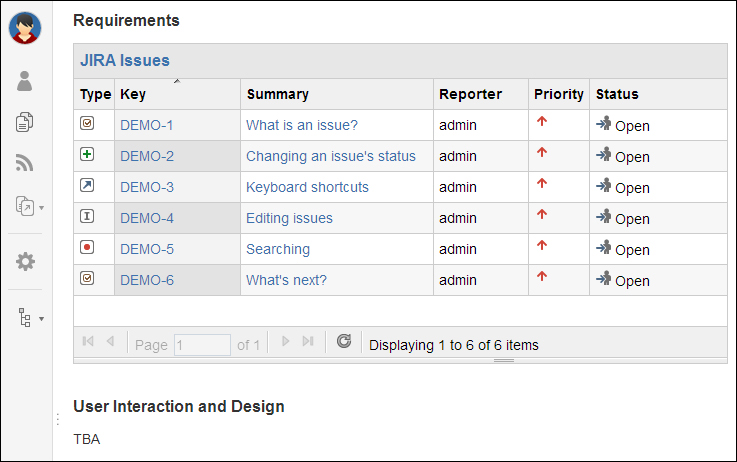This screenshot has height=462, width=737.
Task: Click the JIRA Issues title link
Action: click(125, 60)
